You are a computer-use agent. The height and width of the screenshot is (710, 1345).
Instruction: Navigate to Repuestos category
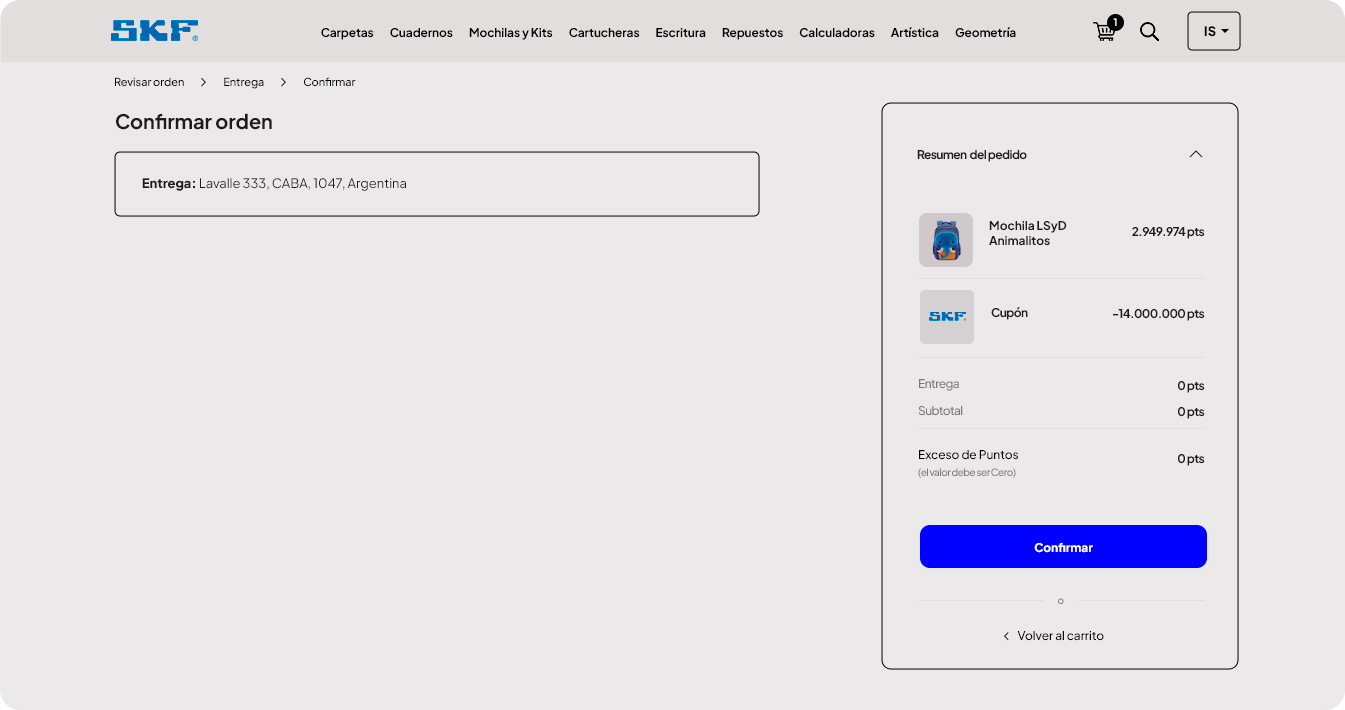(x=752, y=33)
